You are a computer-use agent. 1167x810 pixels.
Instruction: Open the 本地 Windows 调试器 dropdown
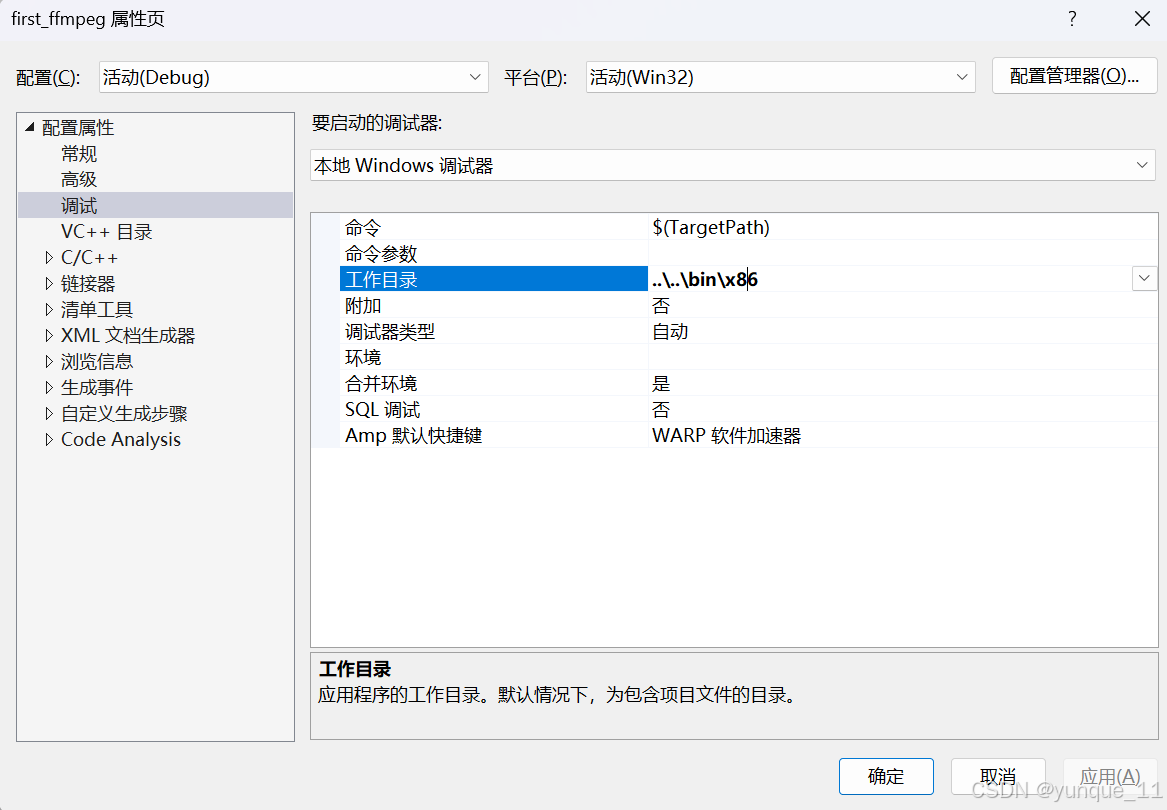click(1145, 165)
